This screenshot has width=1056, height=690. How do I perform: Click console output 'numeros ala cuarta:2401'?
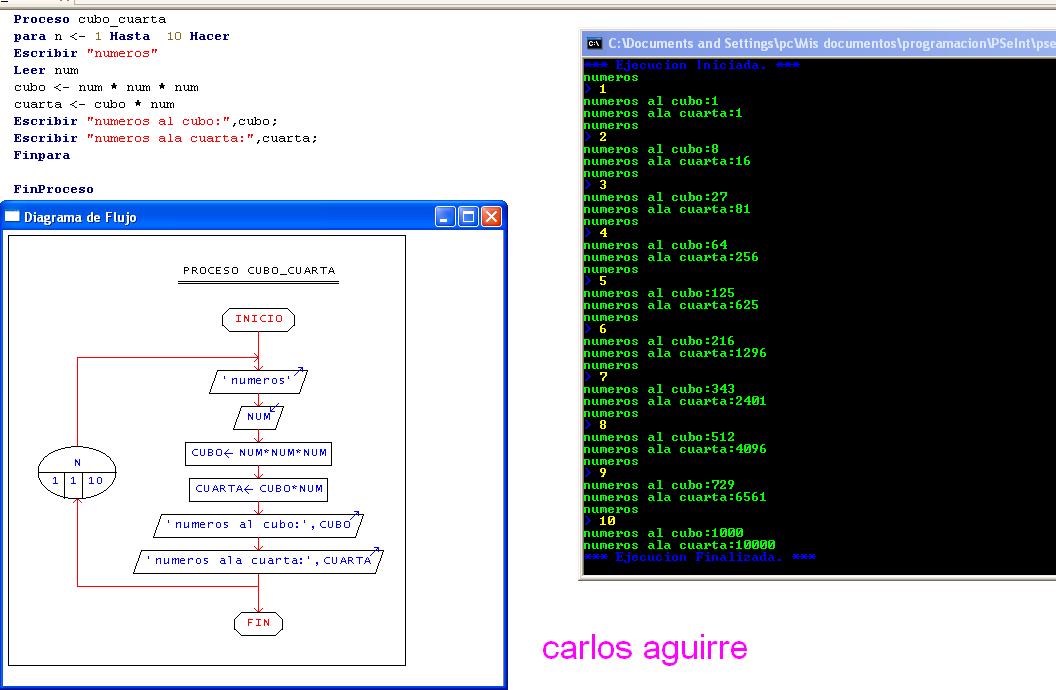pyautogui.click(x=675, y=401)
